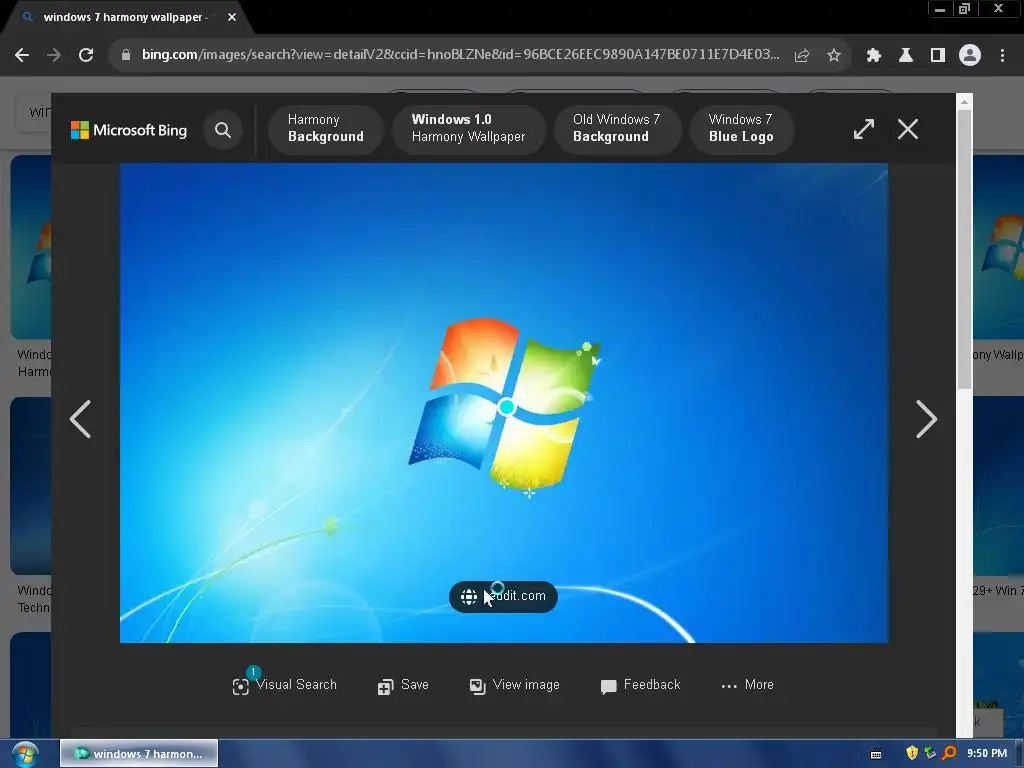The width and height of the screenshot is (1024, 768).
Task: Click the browser forward arrow
Action: click(x=54, y=56)
